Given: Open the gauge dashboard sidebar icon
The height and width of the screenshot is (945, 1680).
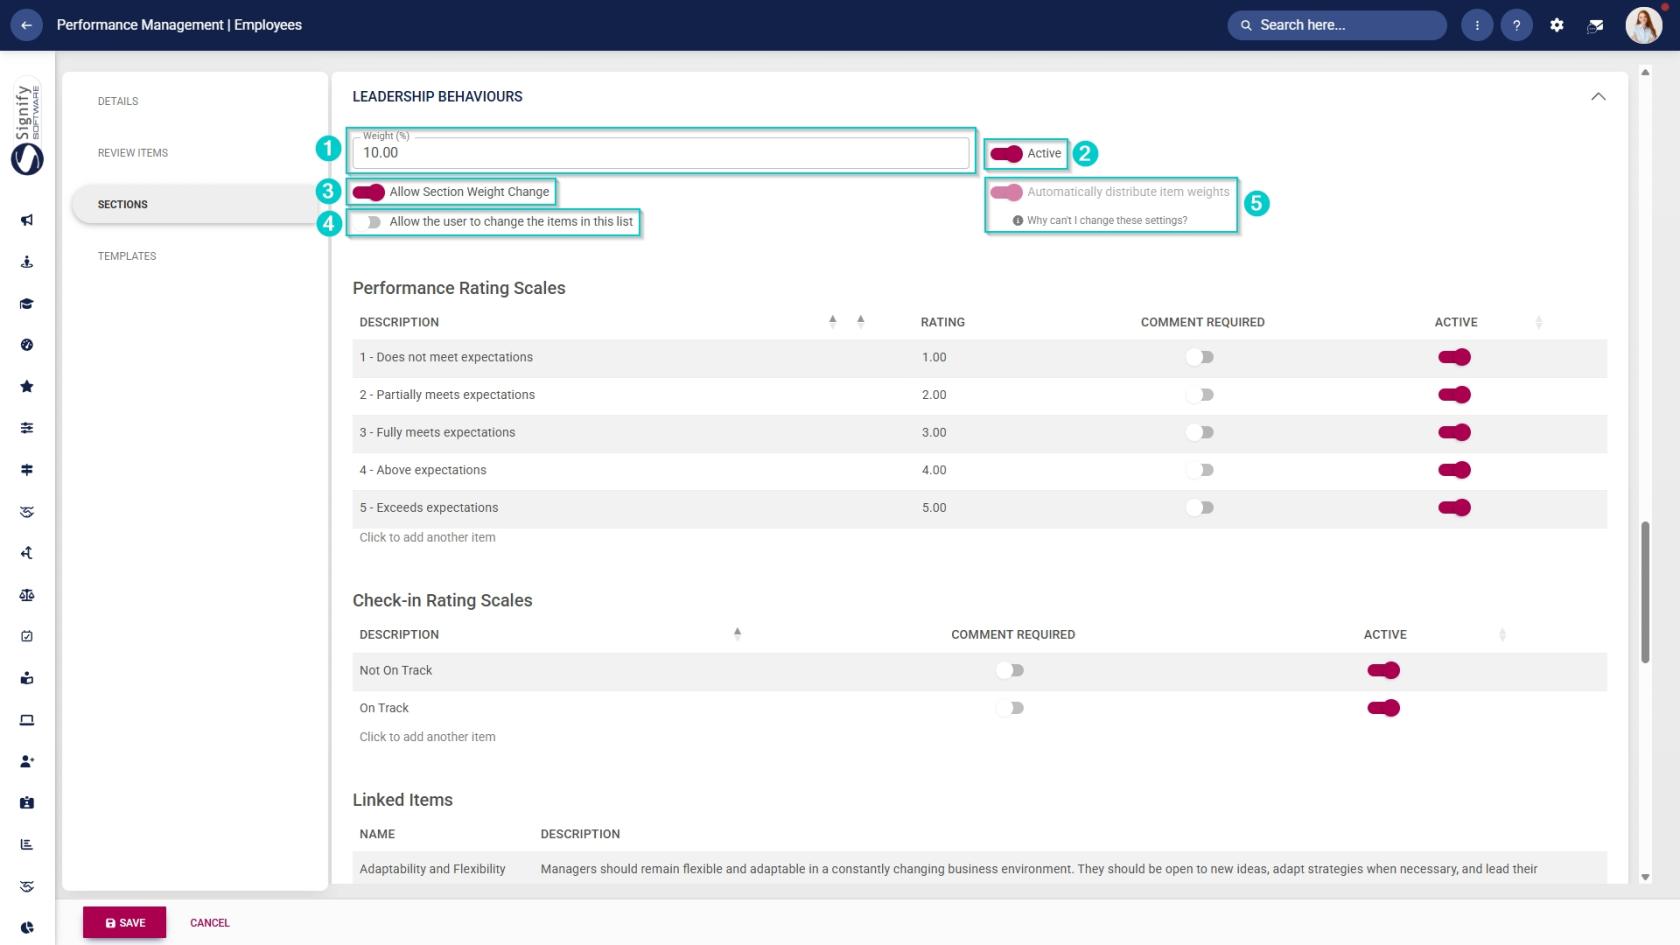Looking at the screenshot, I should pos(27,345).
